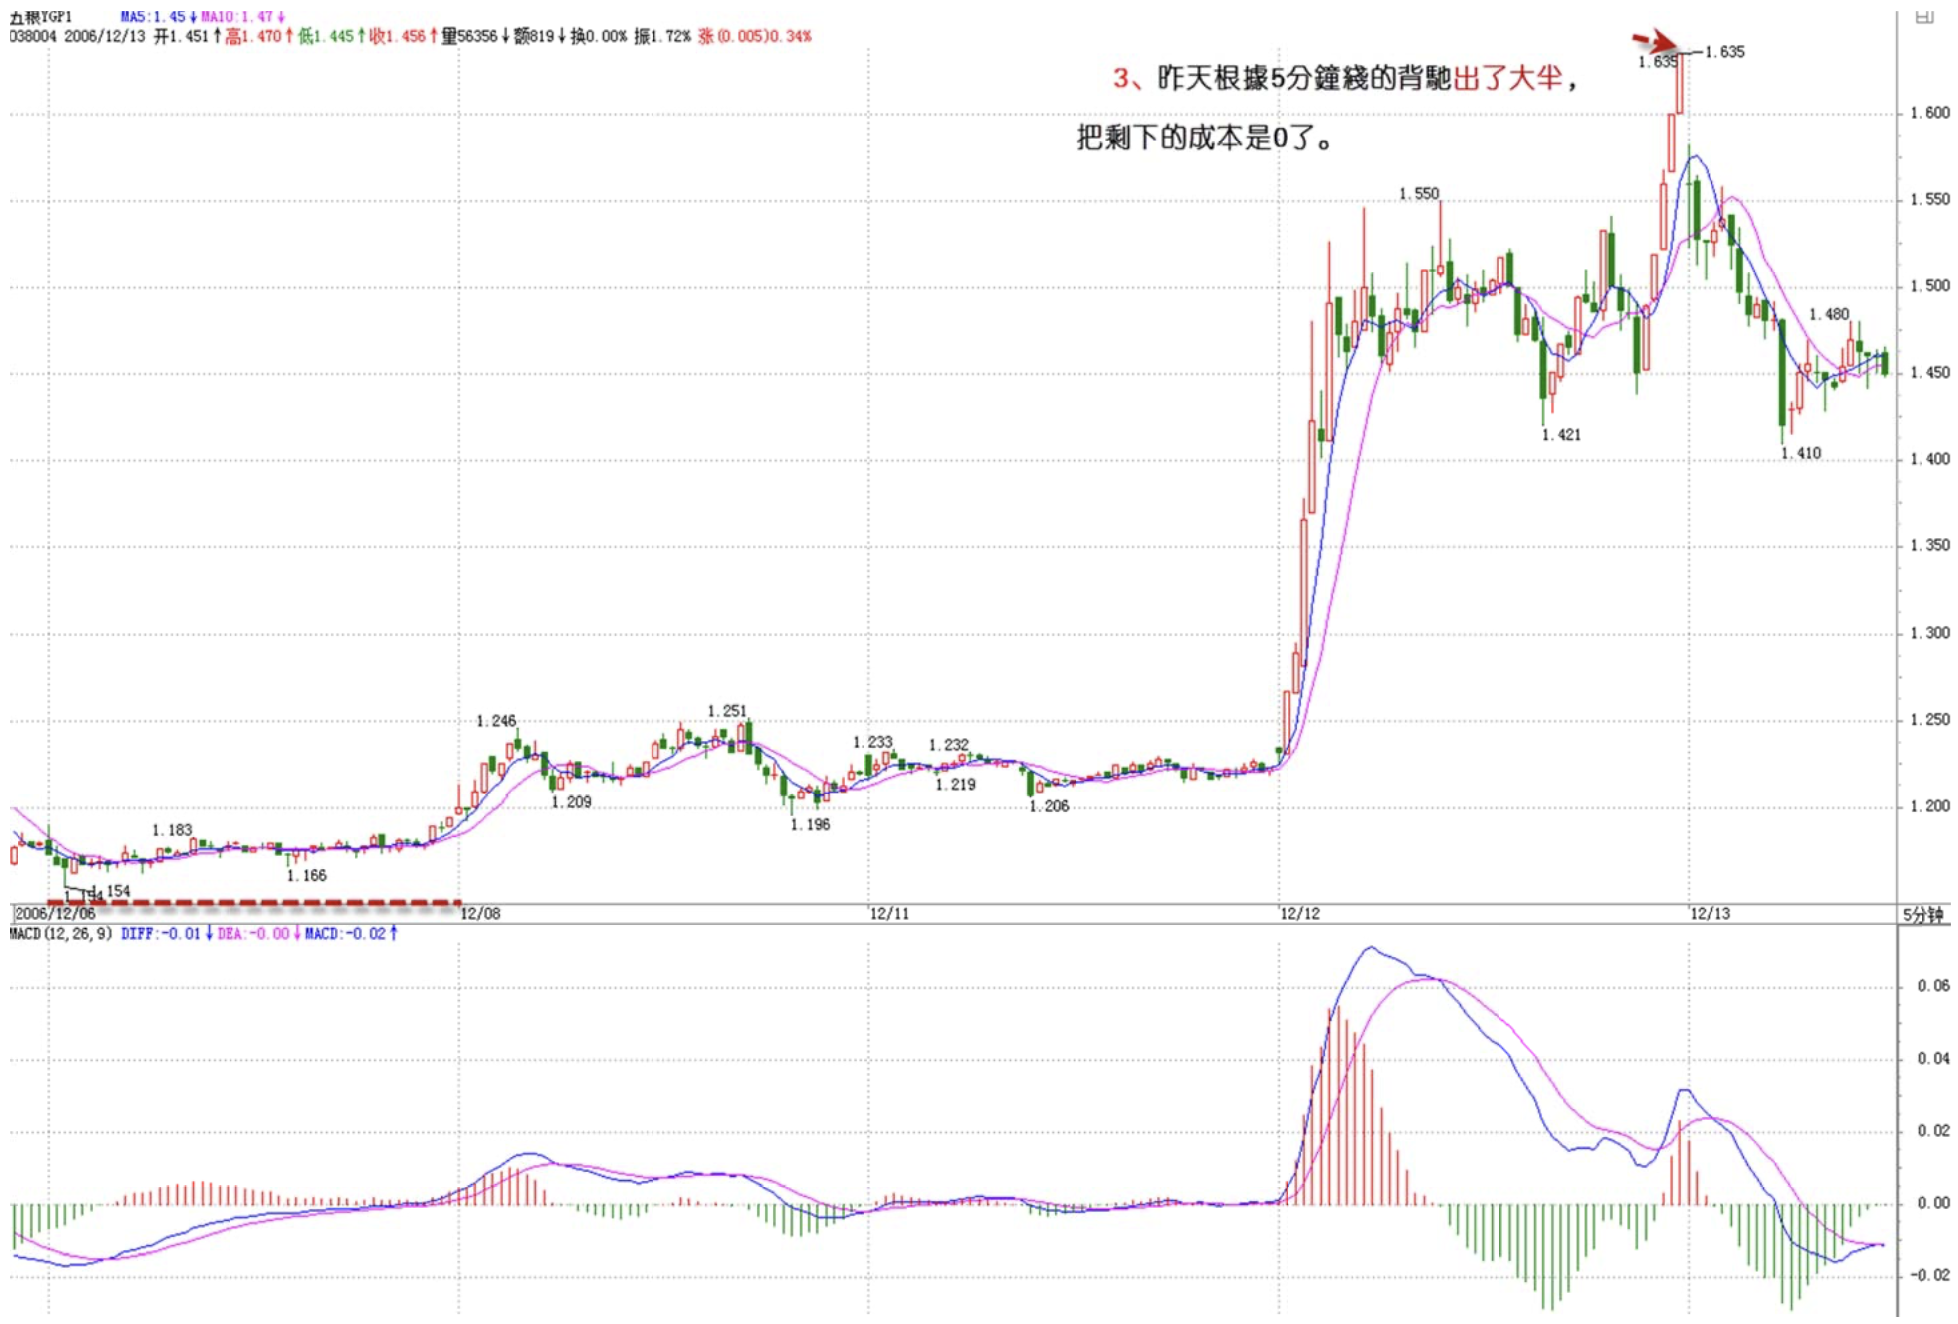Click the MA5 indicator label
The width and height of the screenshot is (1958, 1324).
tap(158, 16)
